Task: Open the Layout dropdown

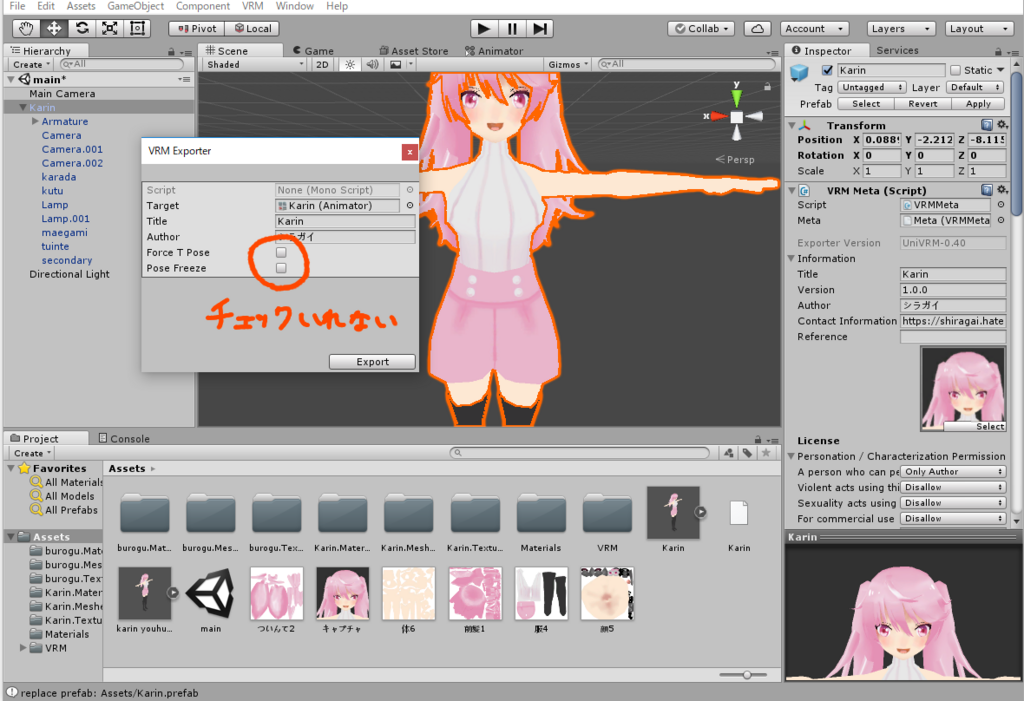Action: pyautogui.click(x=978, y=29)
